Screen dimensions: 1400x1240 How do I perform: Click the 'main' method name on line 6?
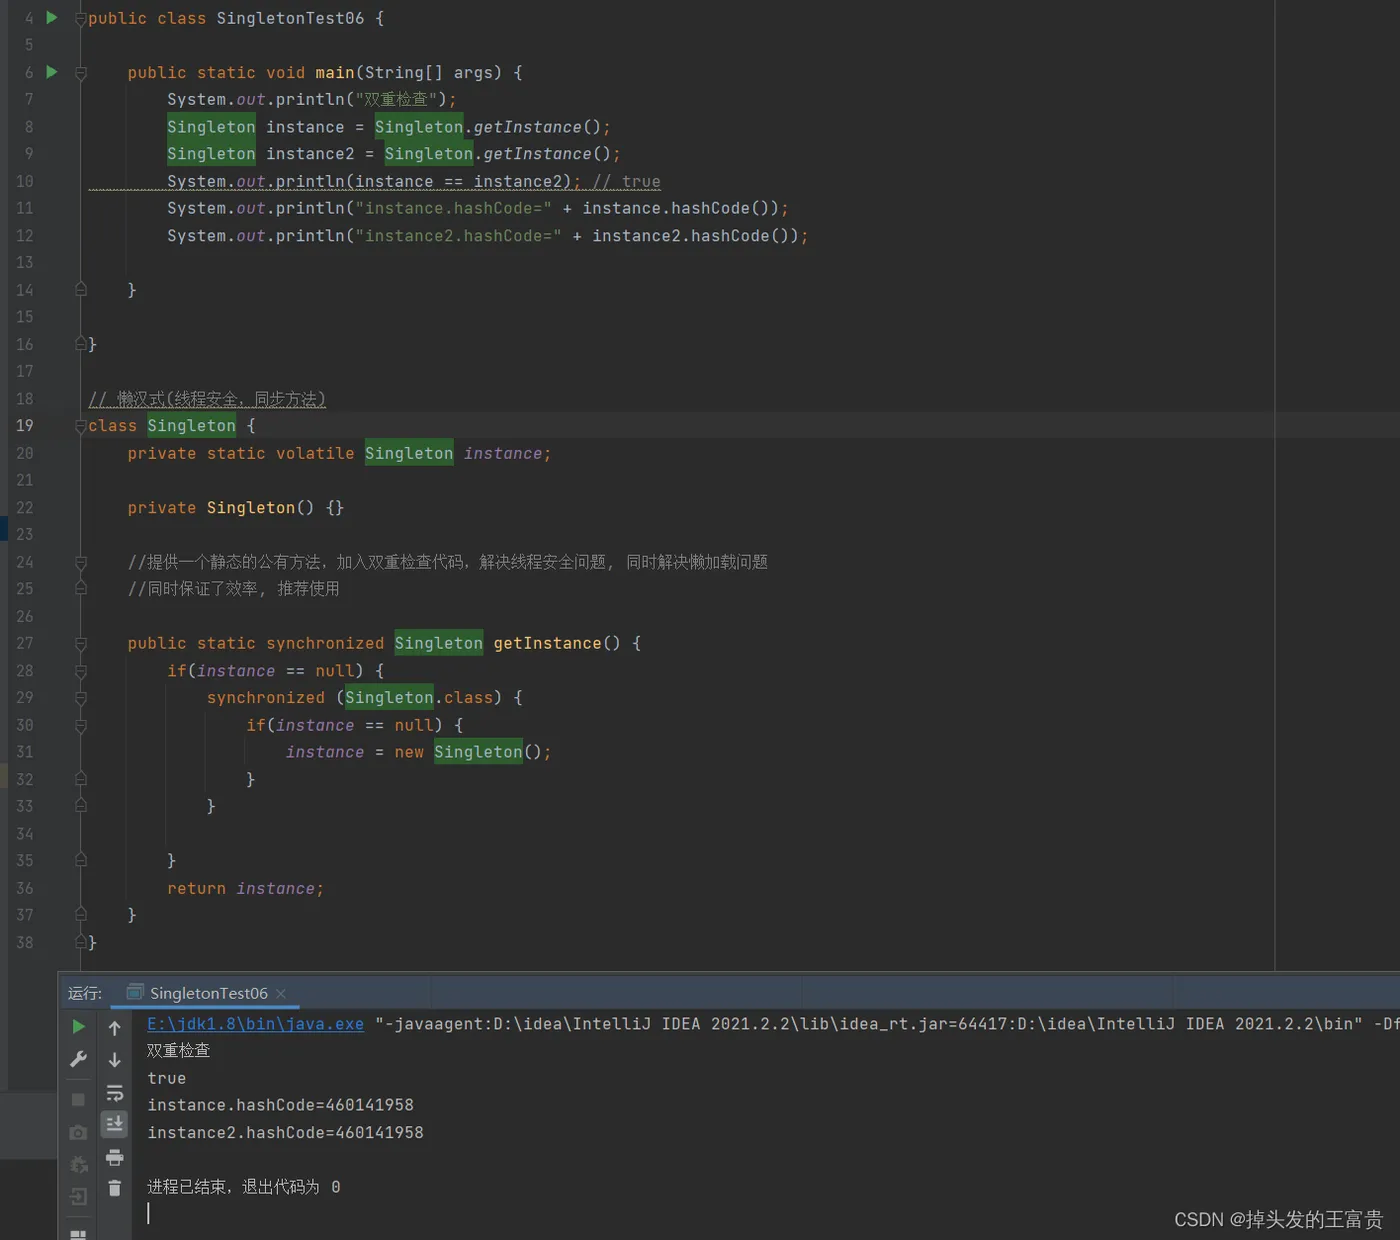coord(335,73)
